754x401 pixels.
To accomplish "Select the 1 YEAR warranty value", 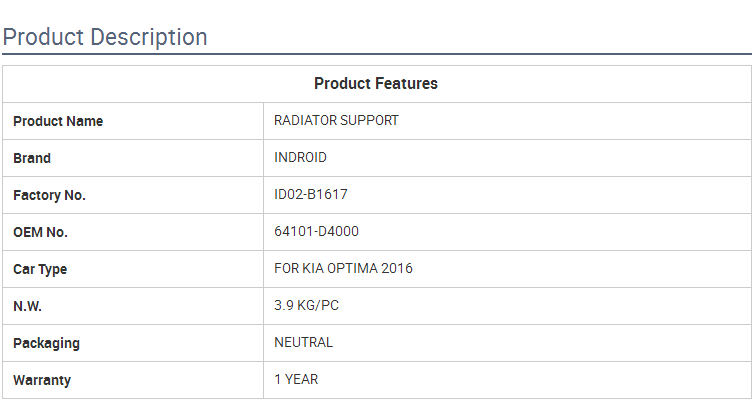I will point(296,379).
